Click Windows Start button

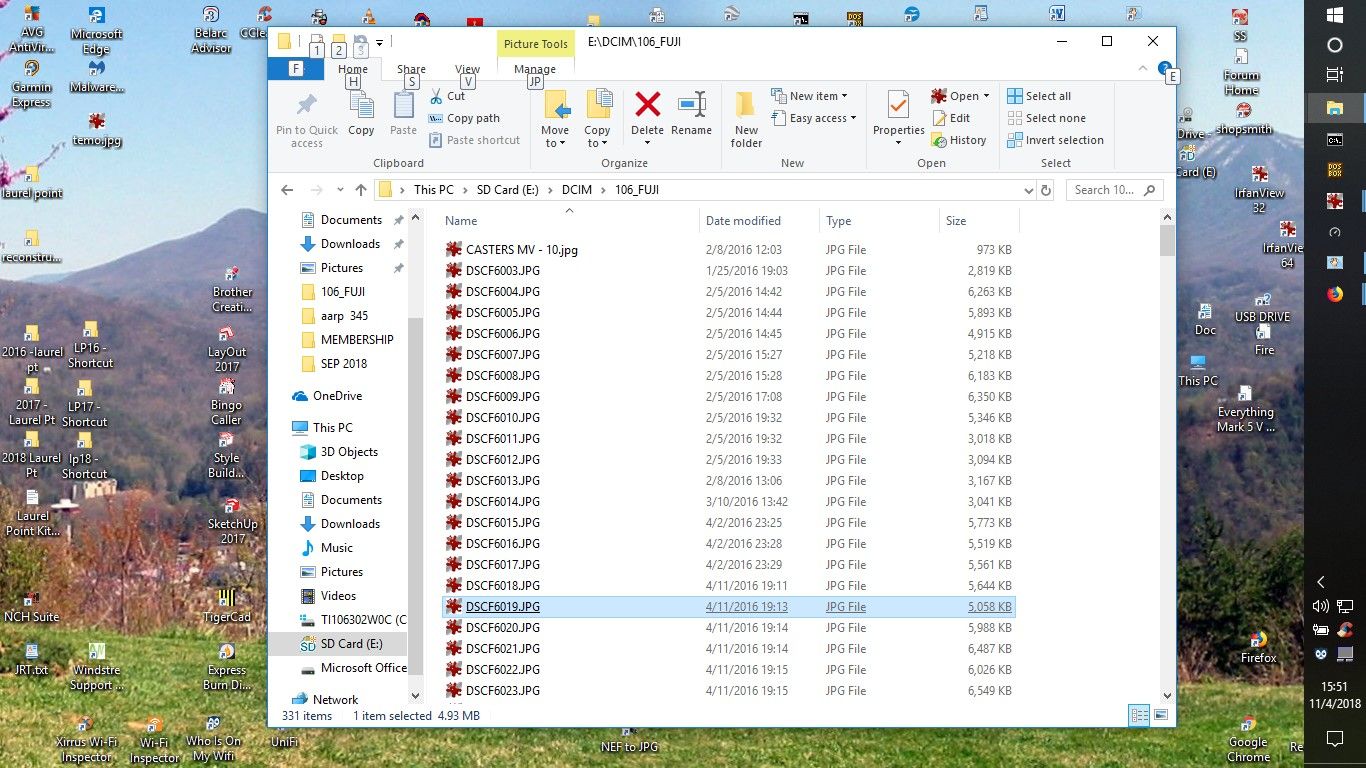point(1334,14)
